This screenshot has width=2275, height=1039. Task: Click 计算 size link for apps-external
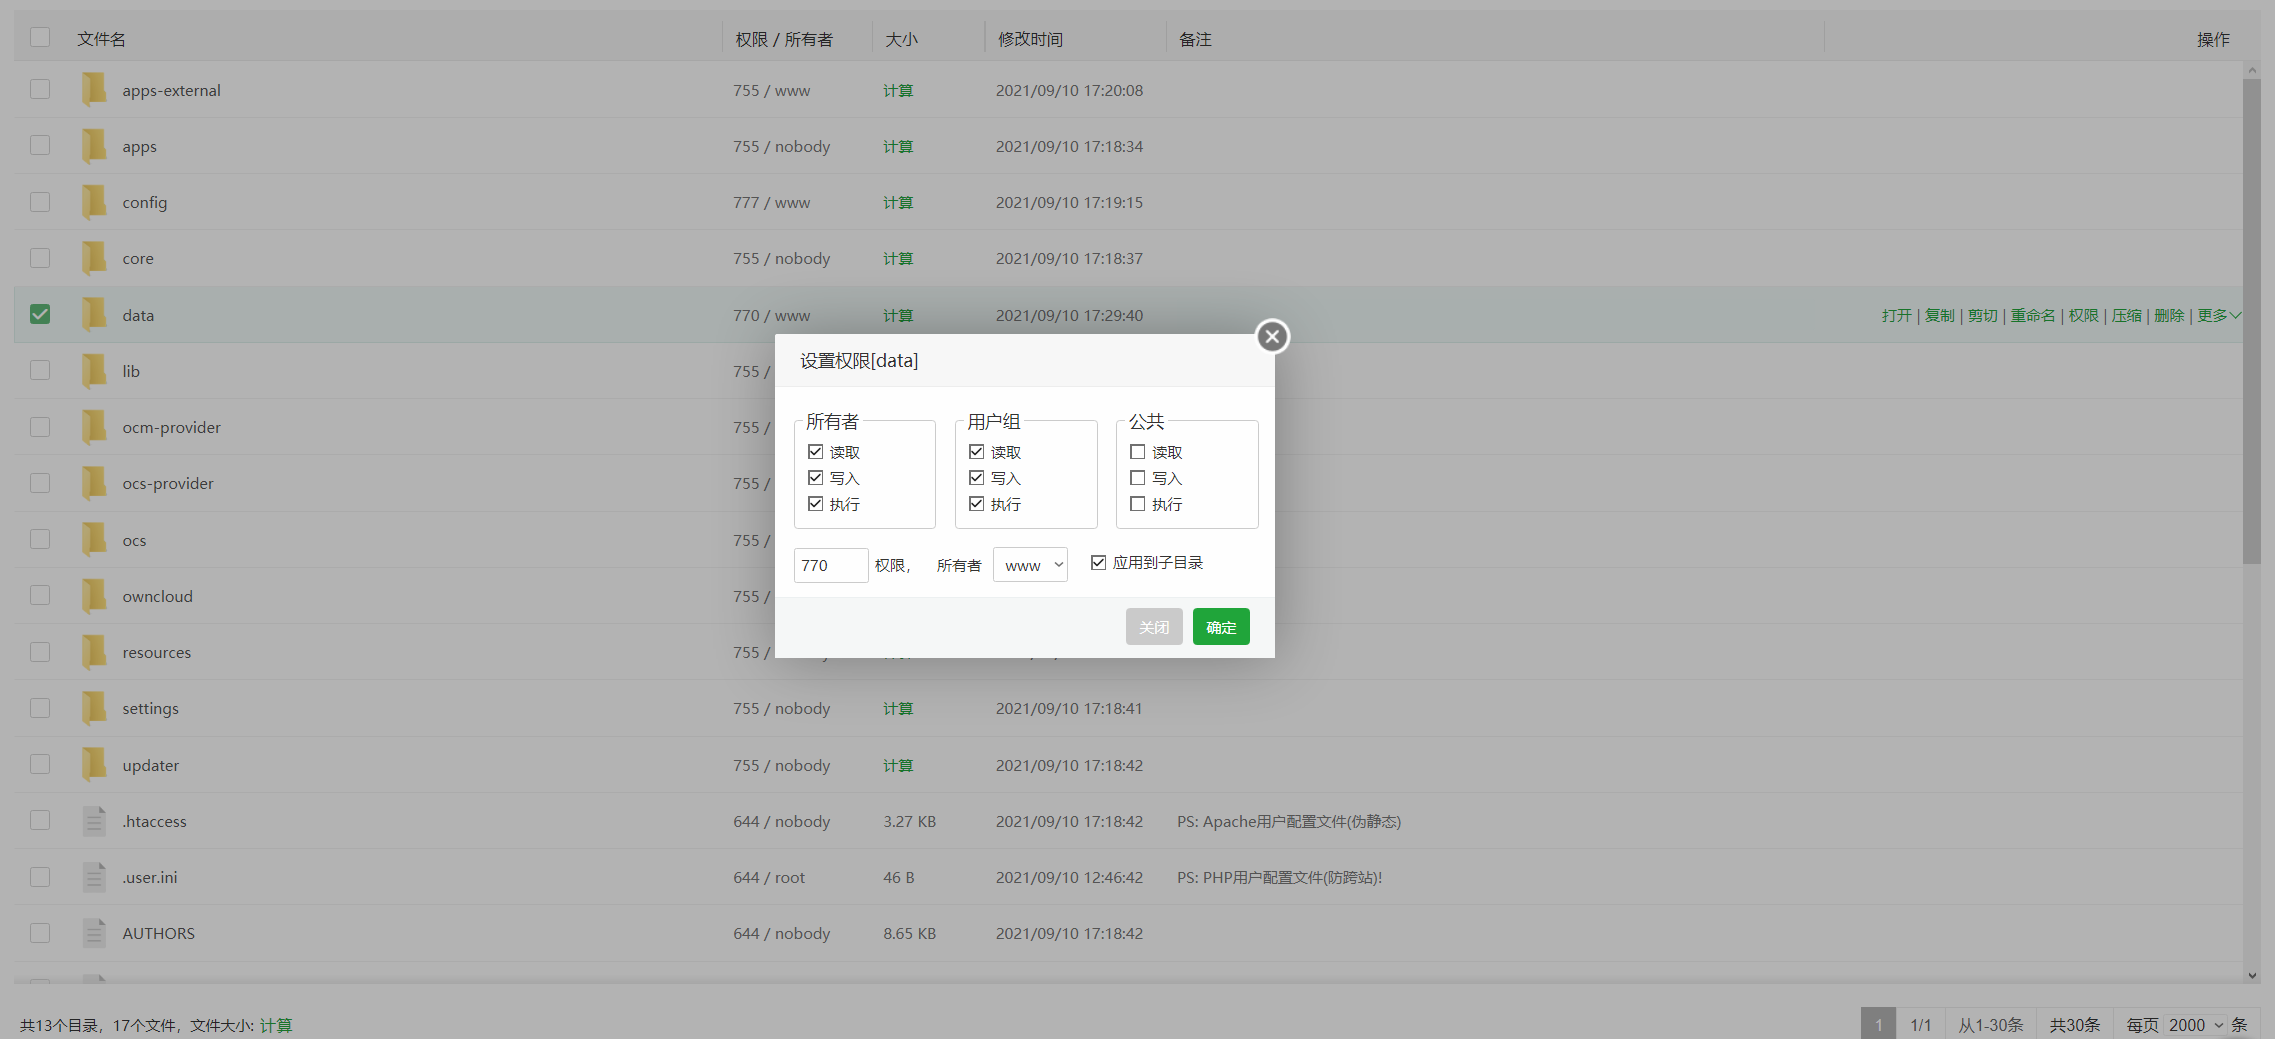(898, 90)
